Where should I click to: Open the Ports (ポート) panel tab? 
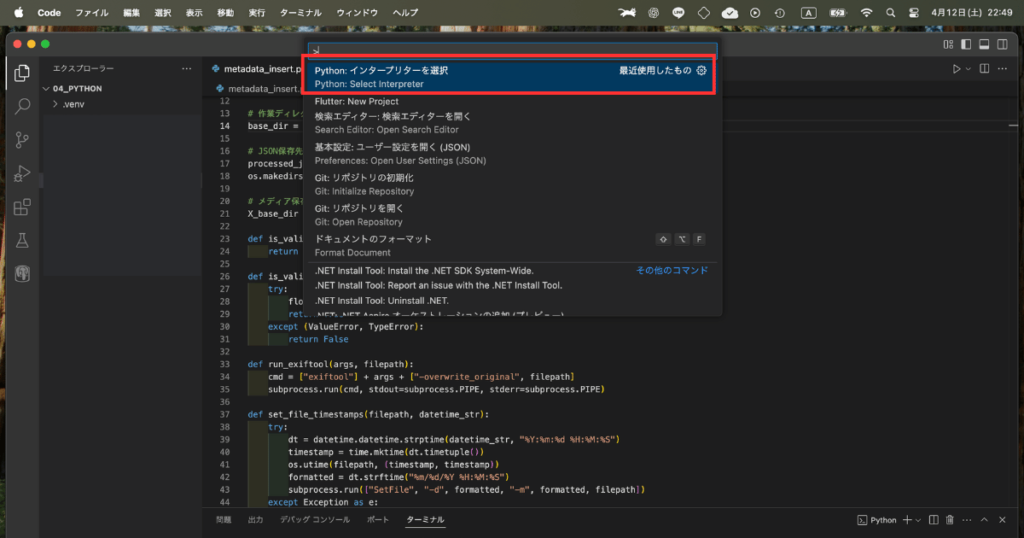pos(377,520)
